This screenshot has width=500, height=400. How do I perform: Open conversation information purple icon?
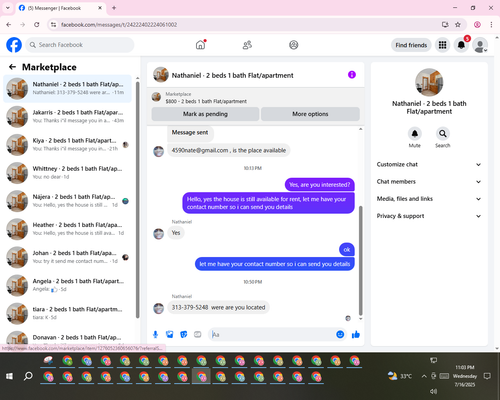click(352, 75)
